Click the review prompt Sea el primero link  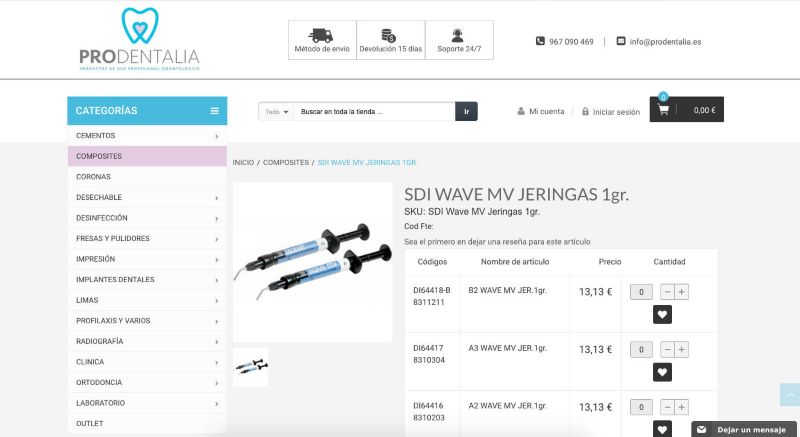tap(497, 242)
